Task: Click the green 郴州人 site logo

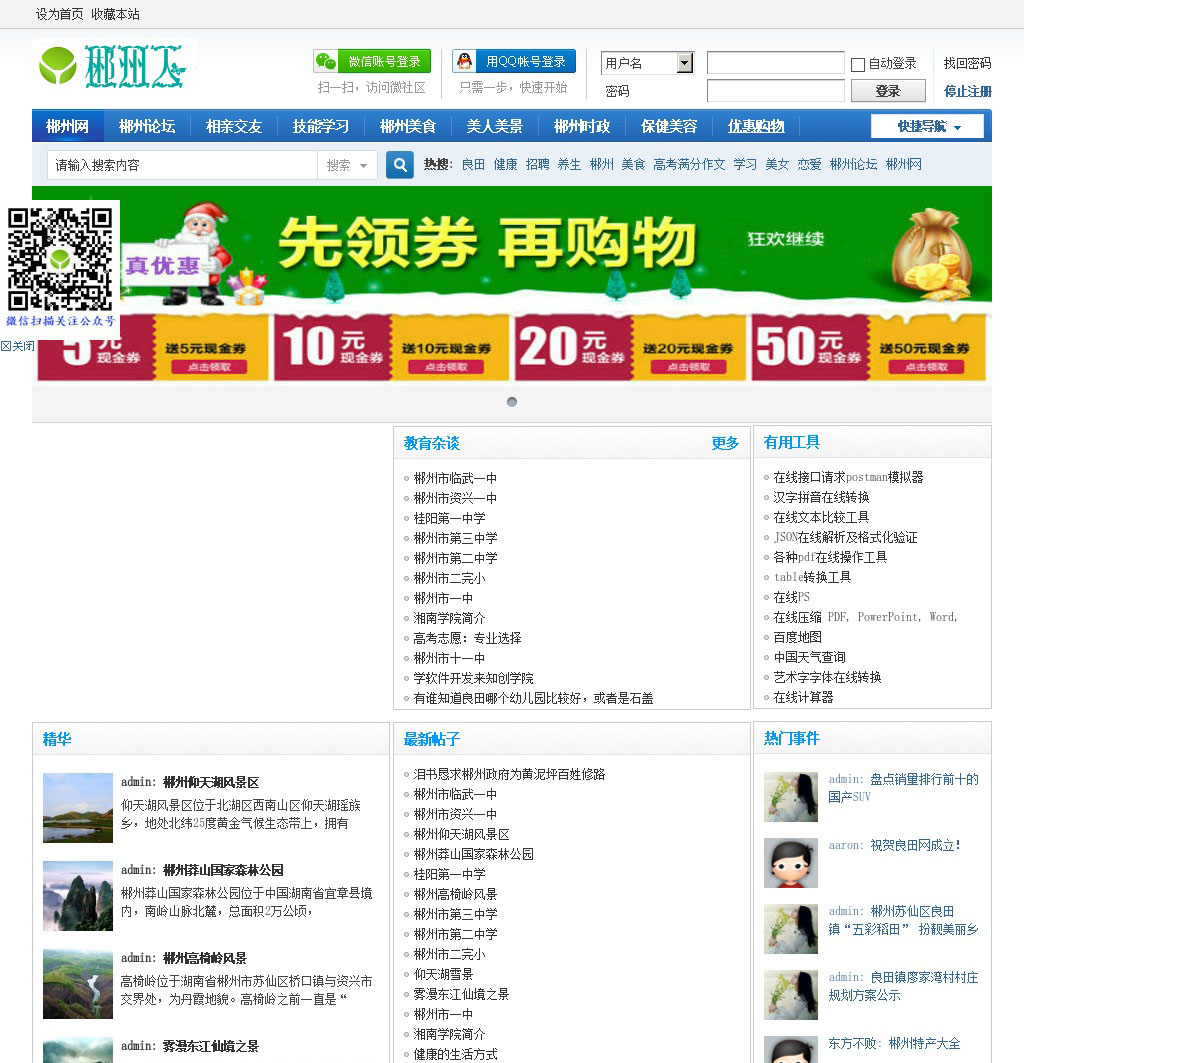Action: point(113,66)
